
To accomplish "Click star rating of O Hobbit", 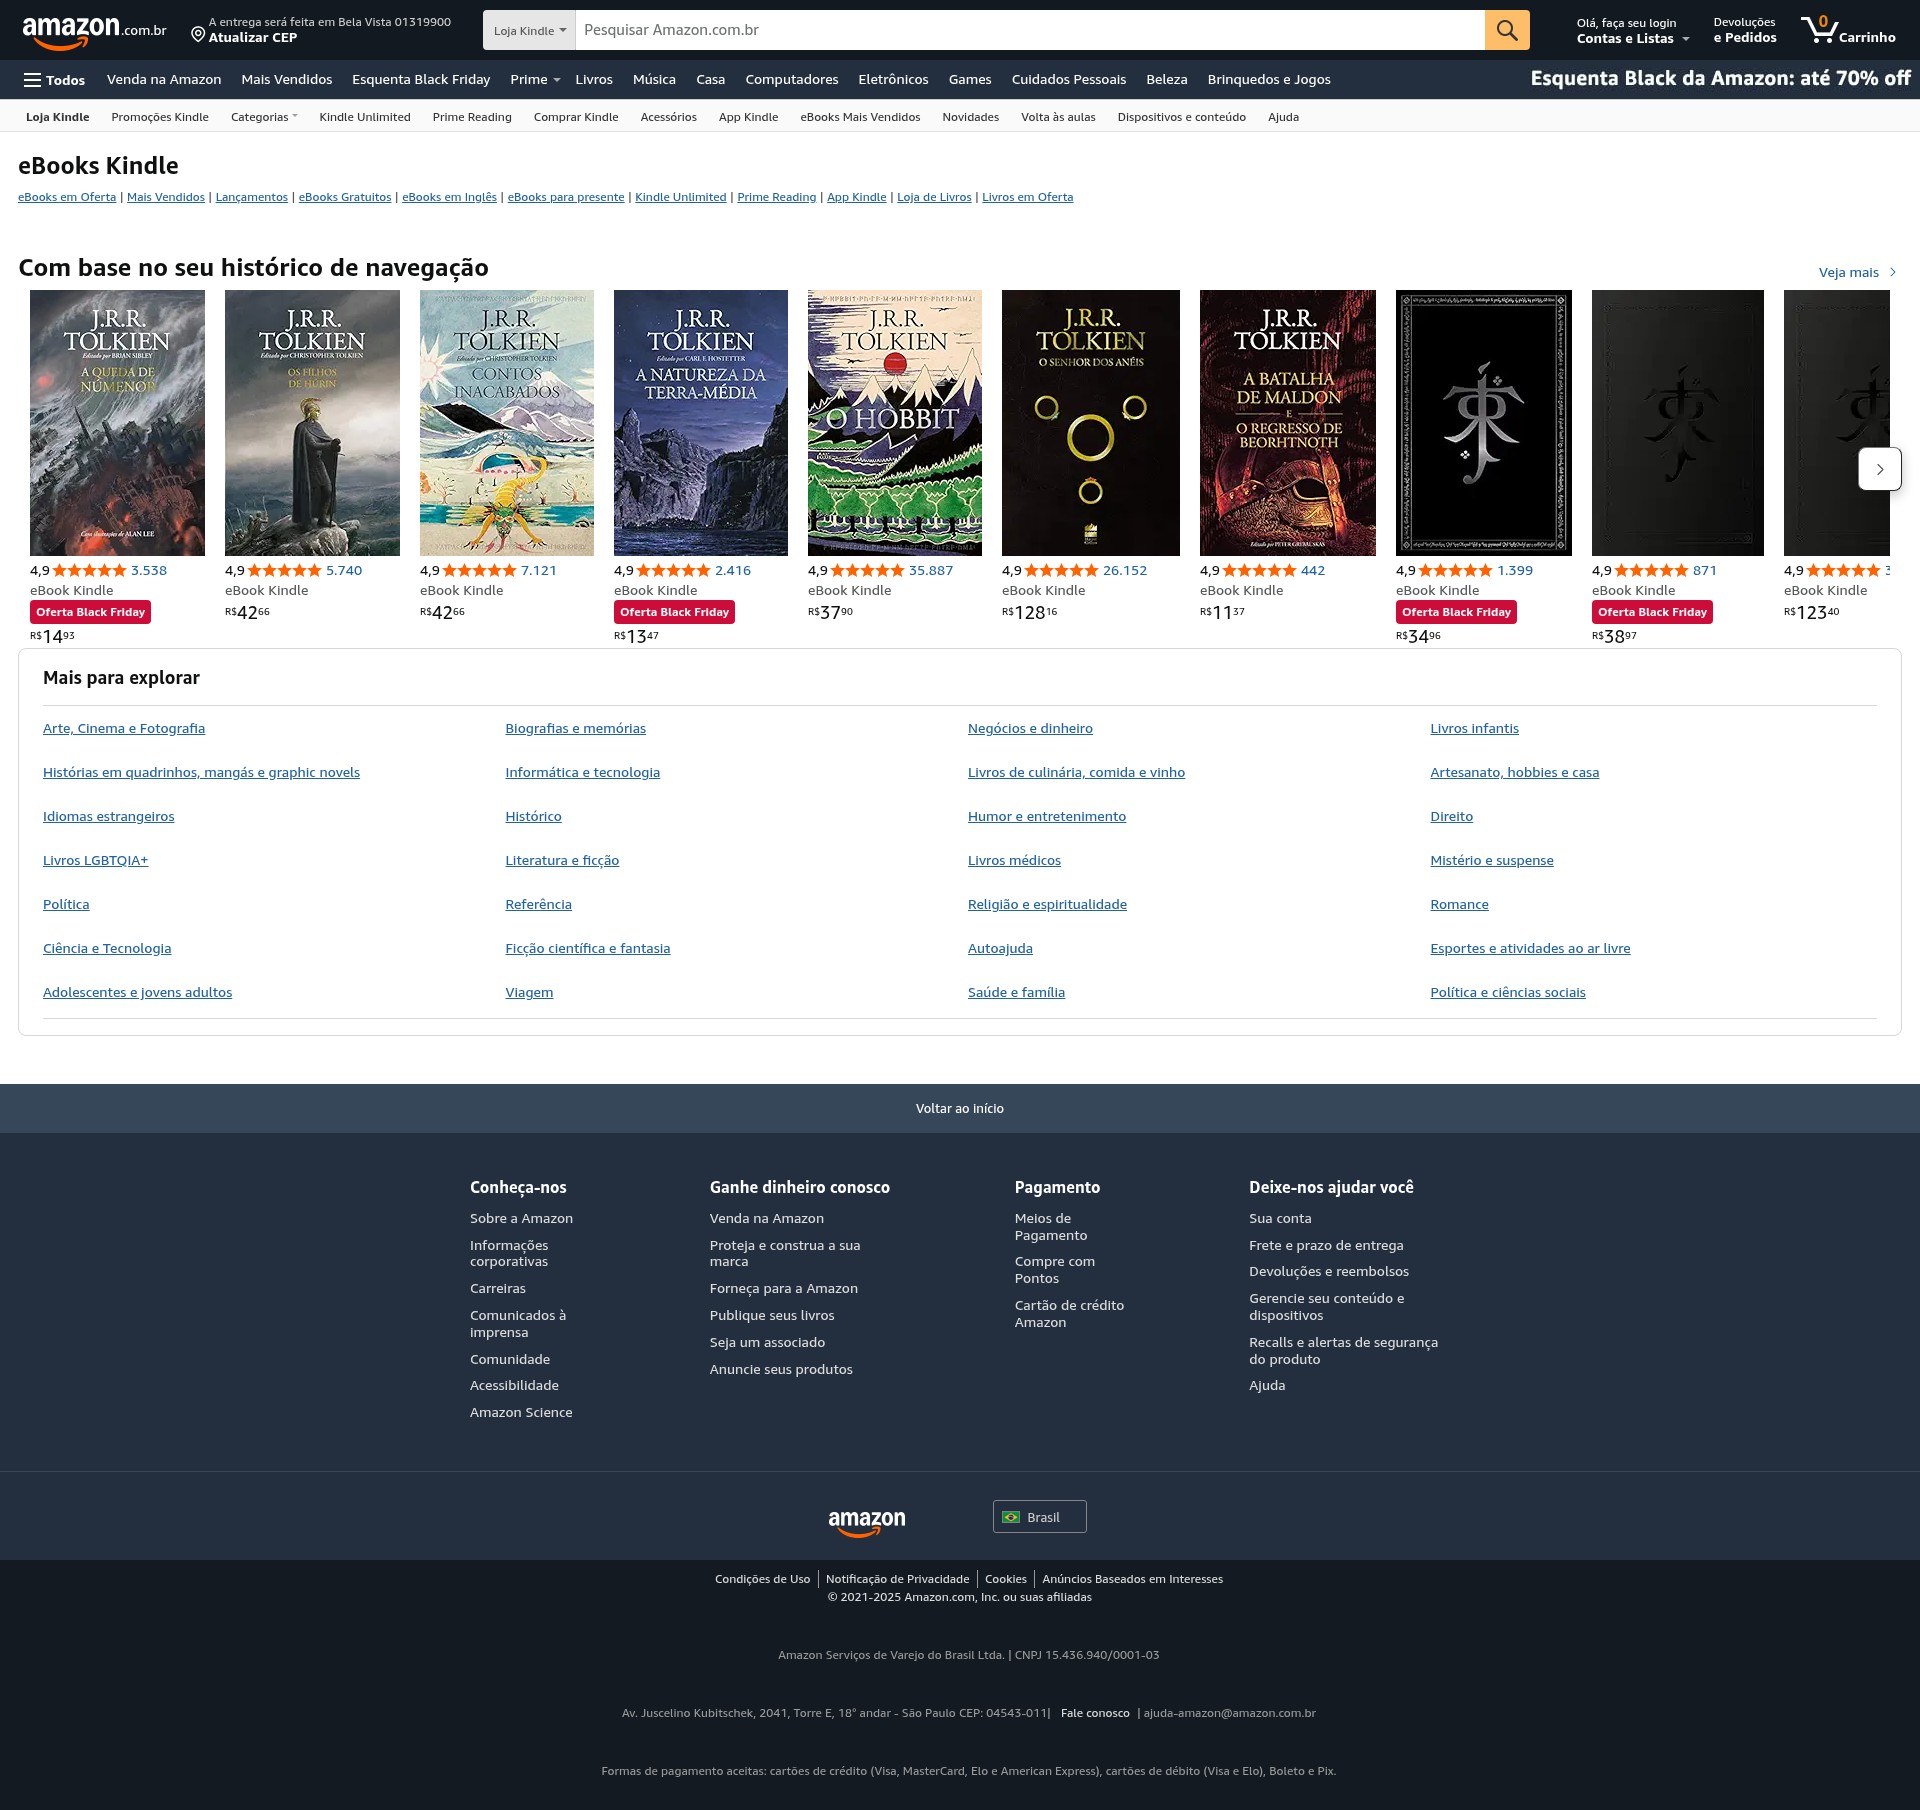I will point(867,570).
